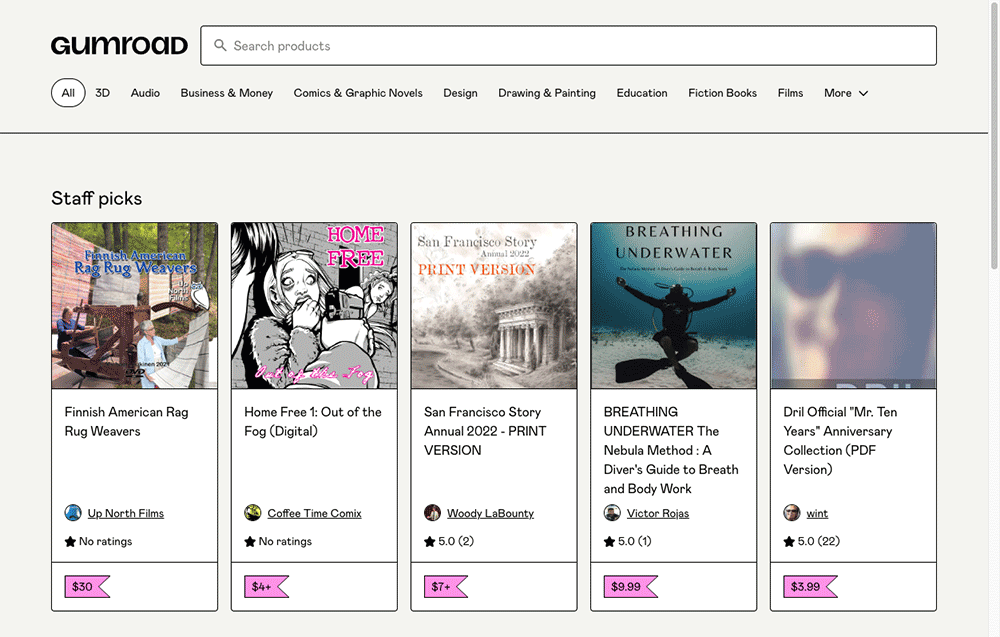
Task: Open Up North Films creator link
Action: (125, 513)
